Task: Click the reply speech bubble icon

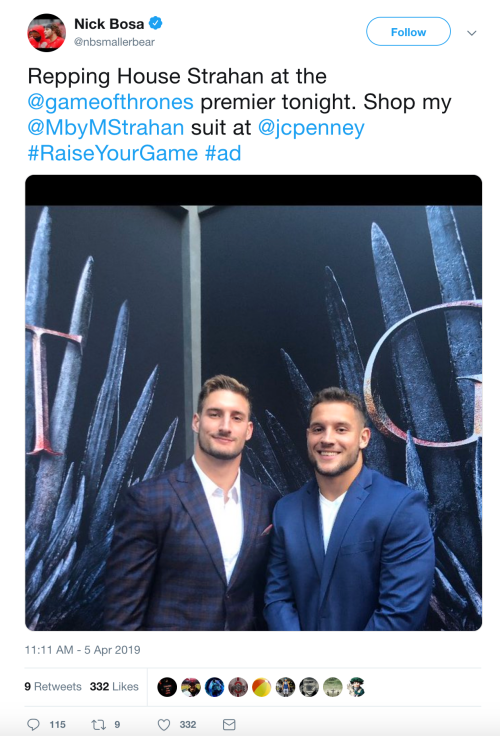Action: pyautogui.click(x=33, y=724)
